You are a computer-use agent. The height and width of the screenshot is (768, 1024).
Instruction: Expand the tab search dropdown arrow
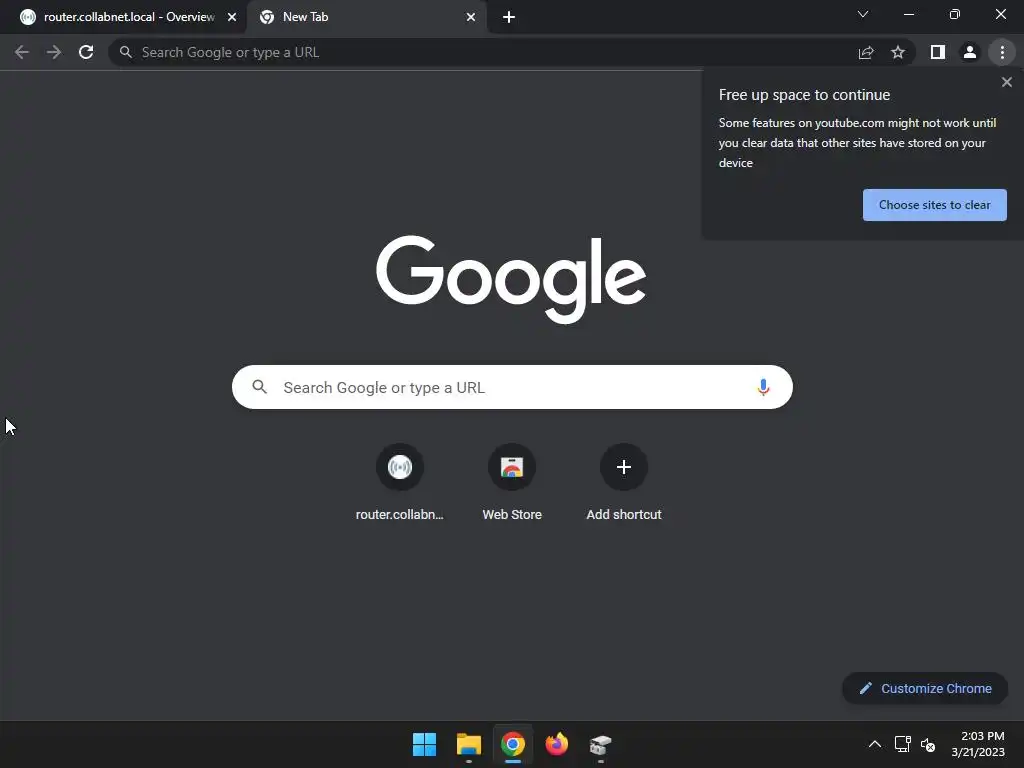click(863, 14)
